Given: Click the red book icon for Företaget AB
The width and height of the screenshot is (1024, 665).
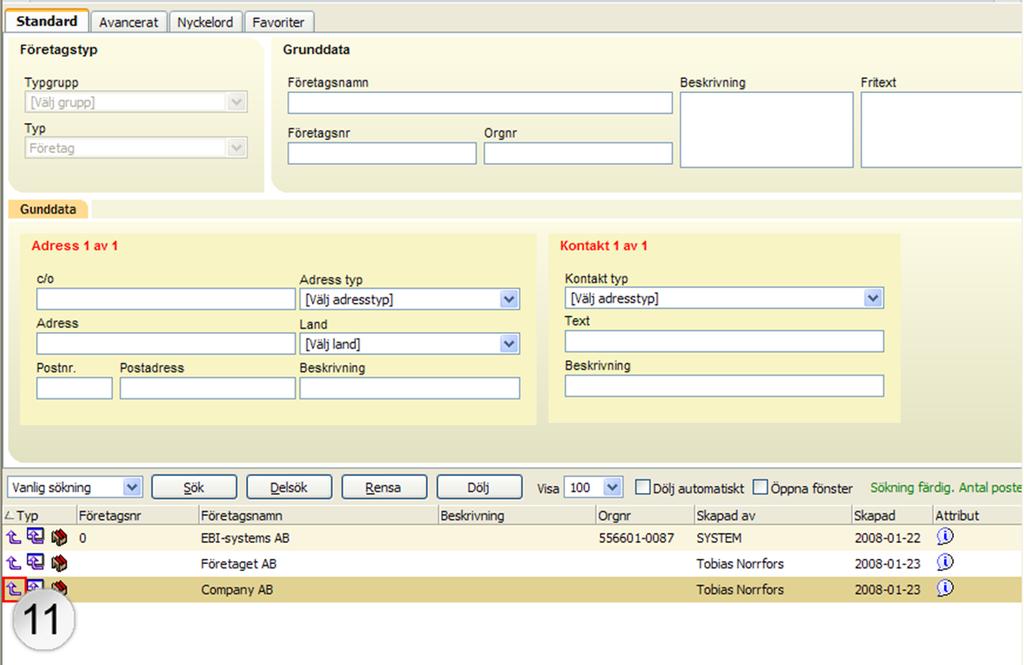Looking at the screenshot, I should coord(59,563).
